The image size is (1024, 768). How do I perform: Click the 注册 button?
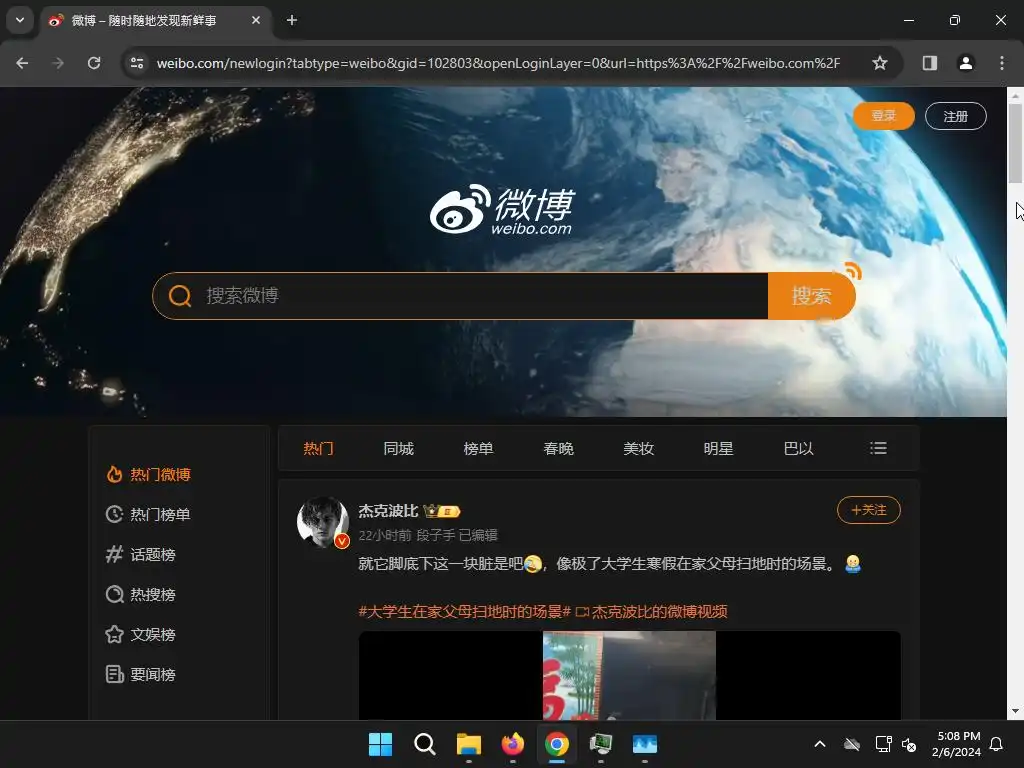[955, 116]
